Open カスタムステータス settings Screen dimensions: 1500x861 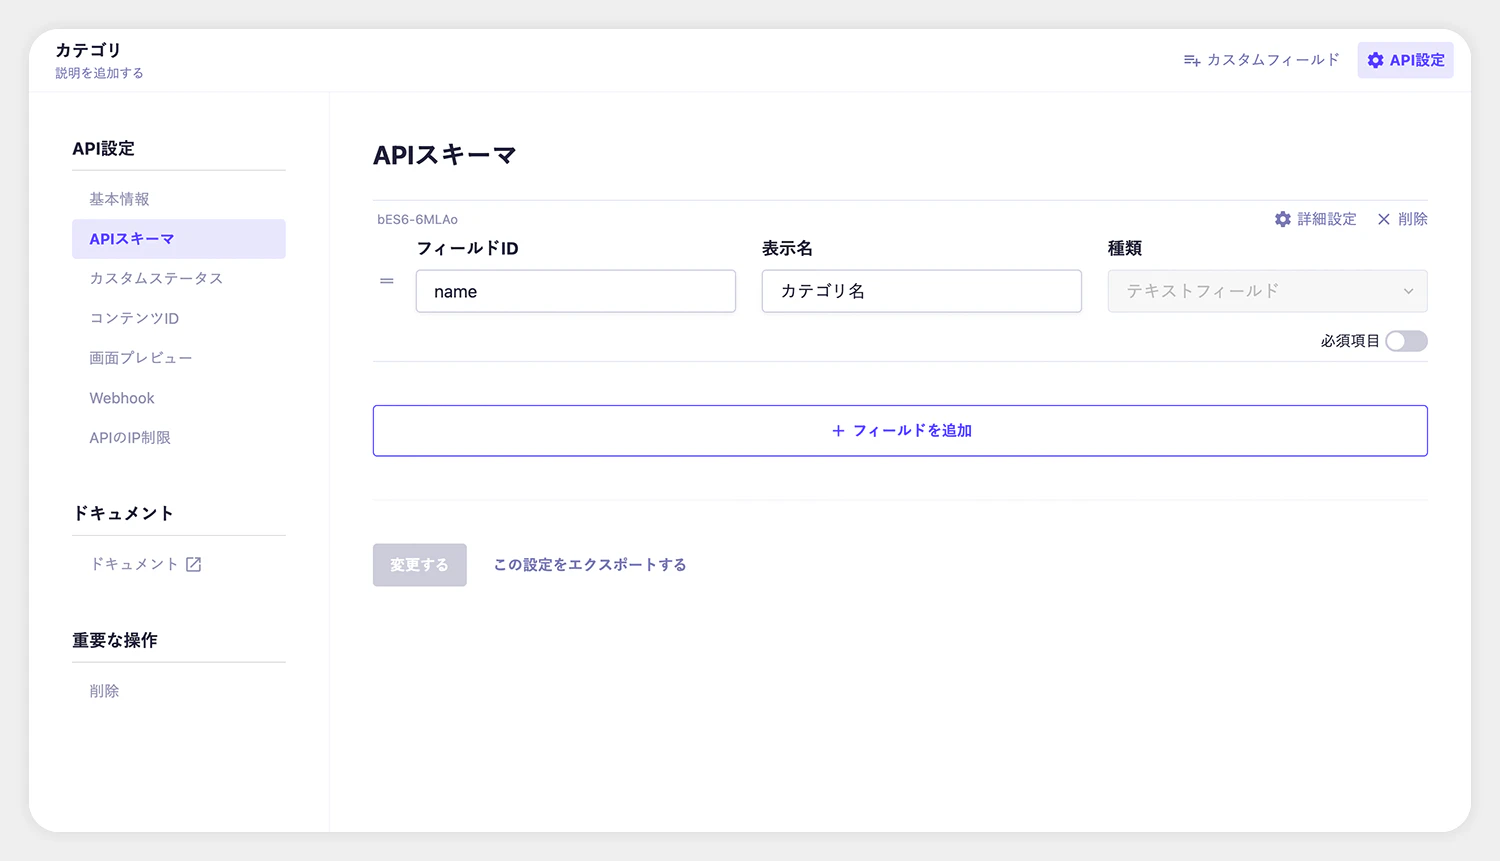coord(156,278)
